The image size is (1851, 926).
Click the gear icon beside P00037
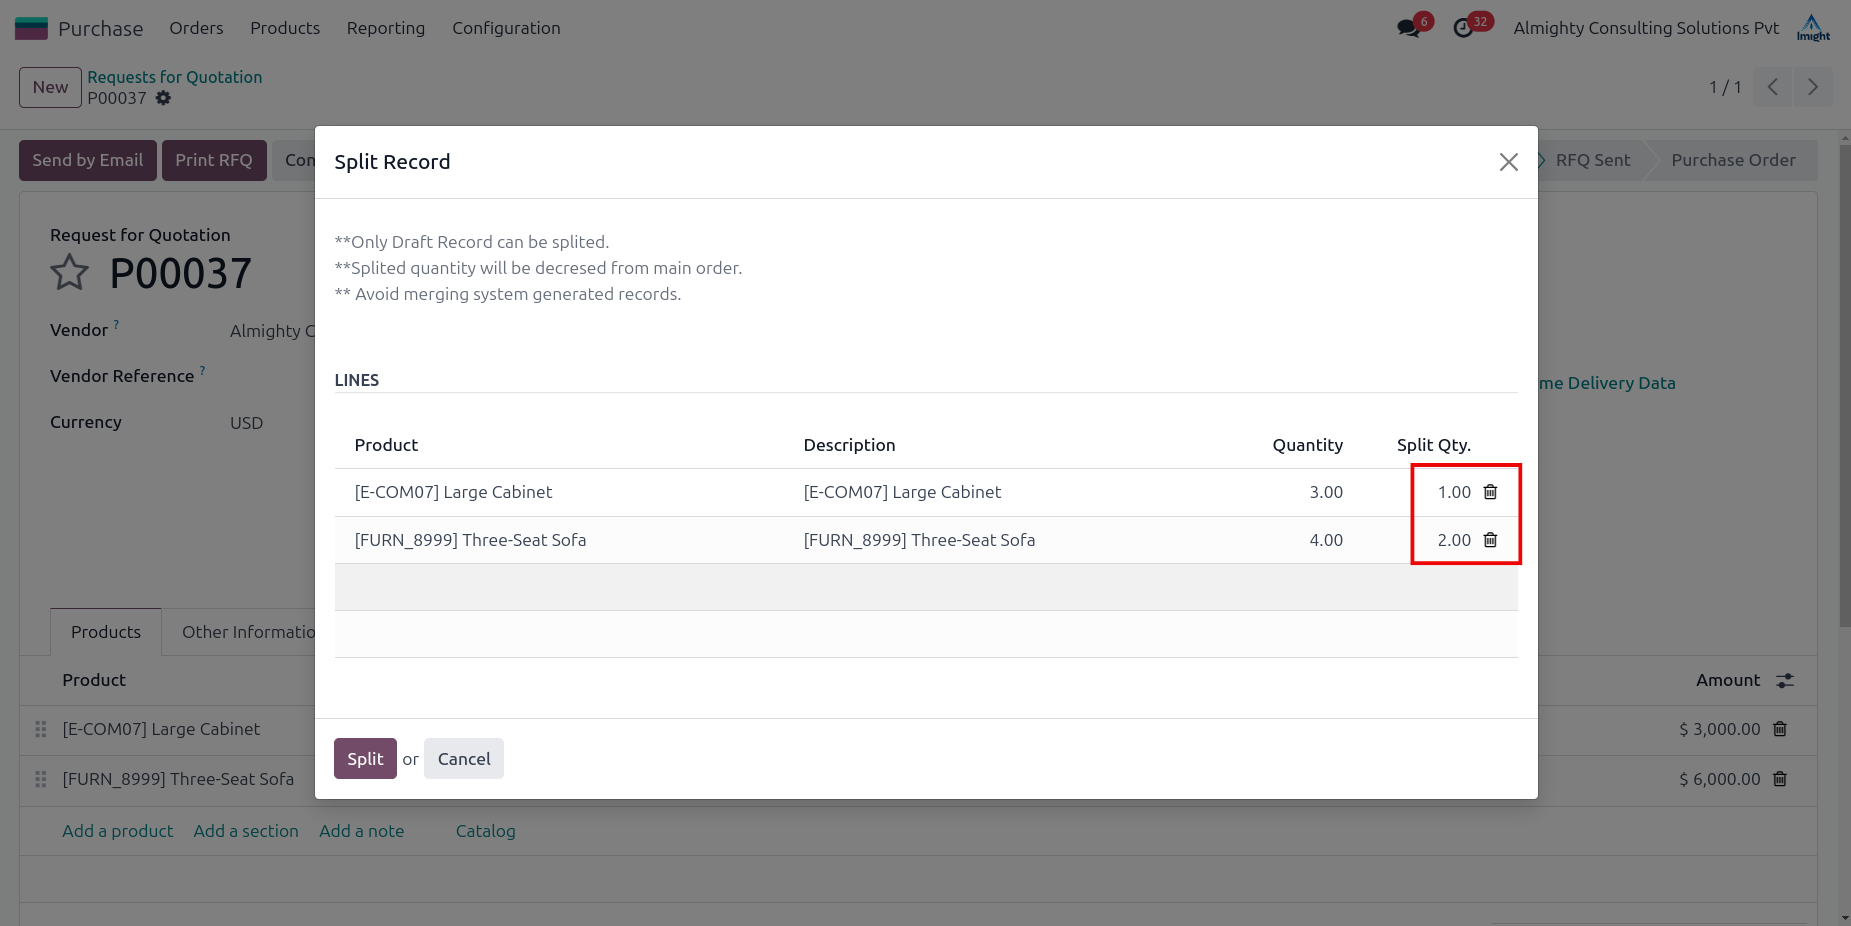[163, 98]
